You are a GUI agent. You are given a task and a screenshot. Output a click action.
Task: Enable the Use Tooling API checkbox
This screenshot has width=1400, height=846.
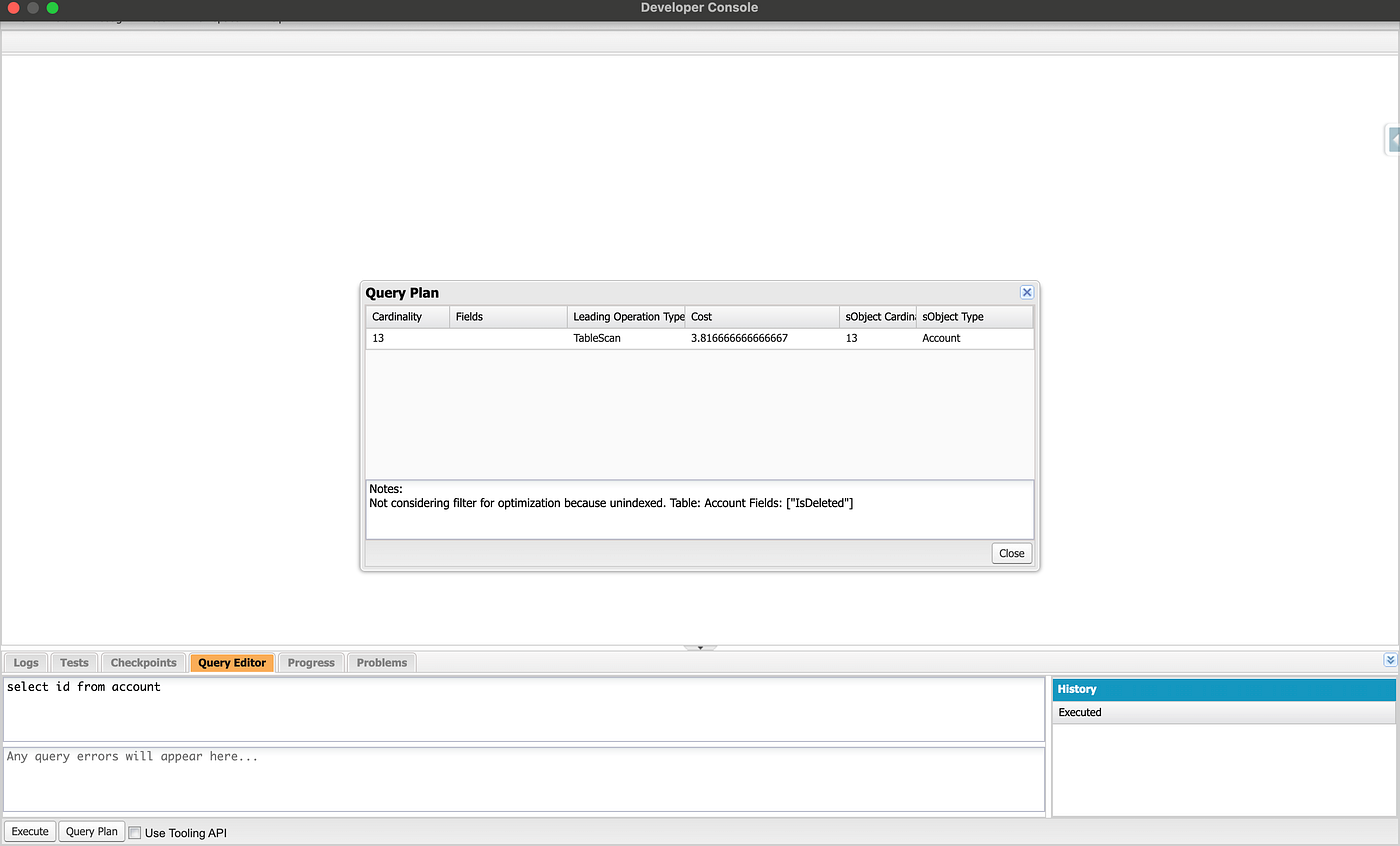pos(135,832)
